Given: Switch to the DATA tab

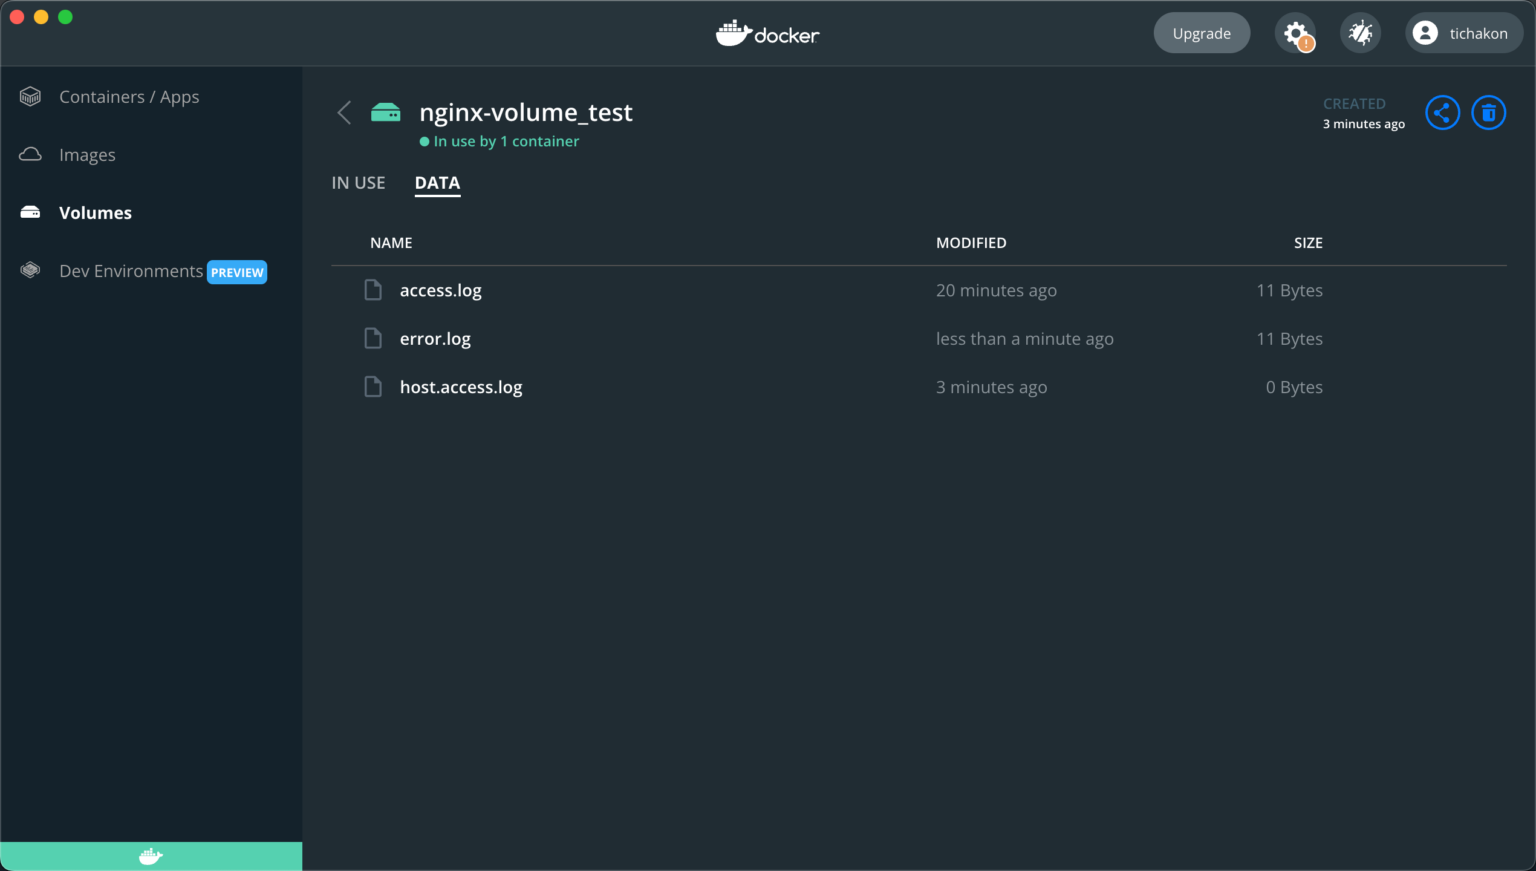Looking at the screenshot, I should tap(437, 183).
